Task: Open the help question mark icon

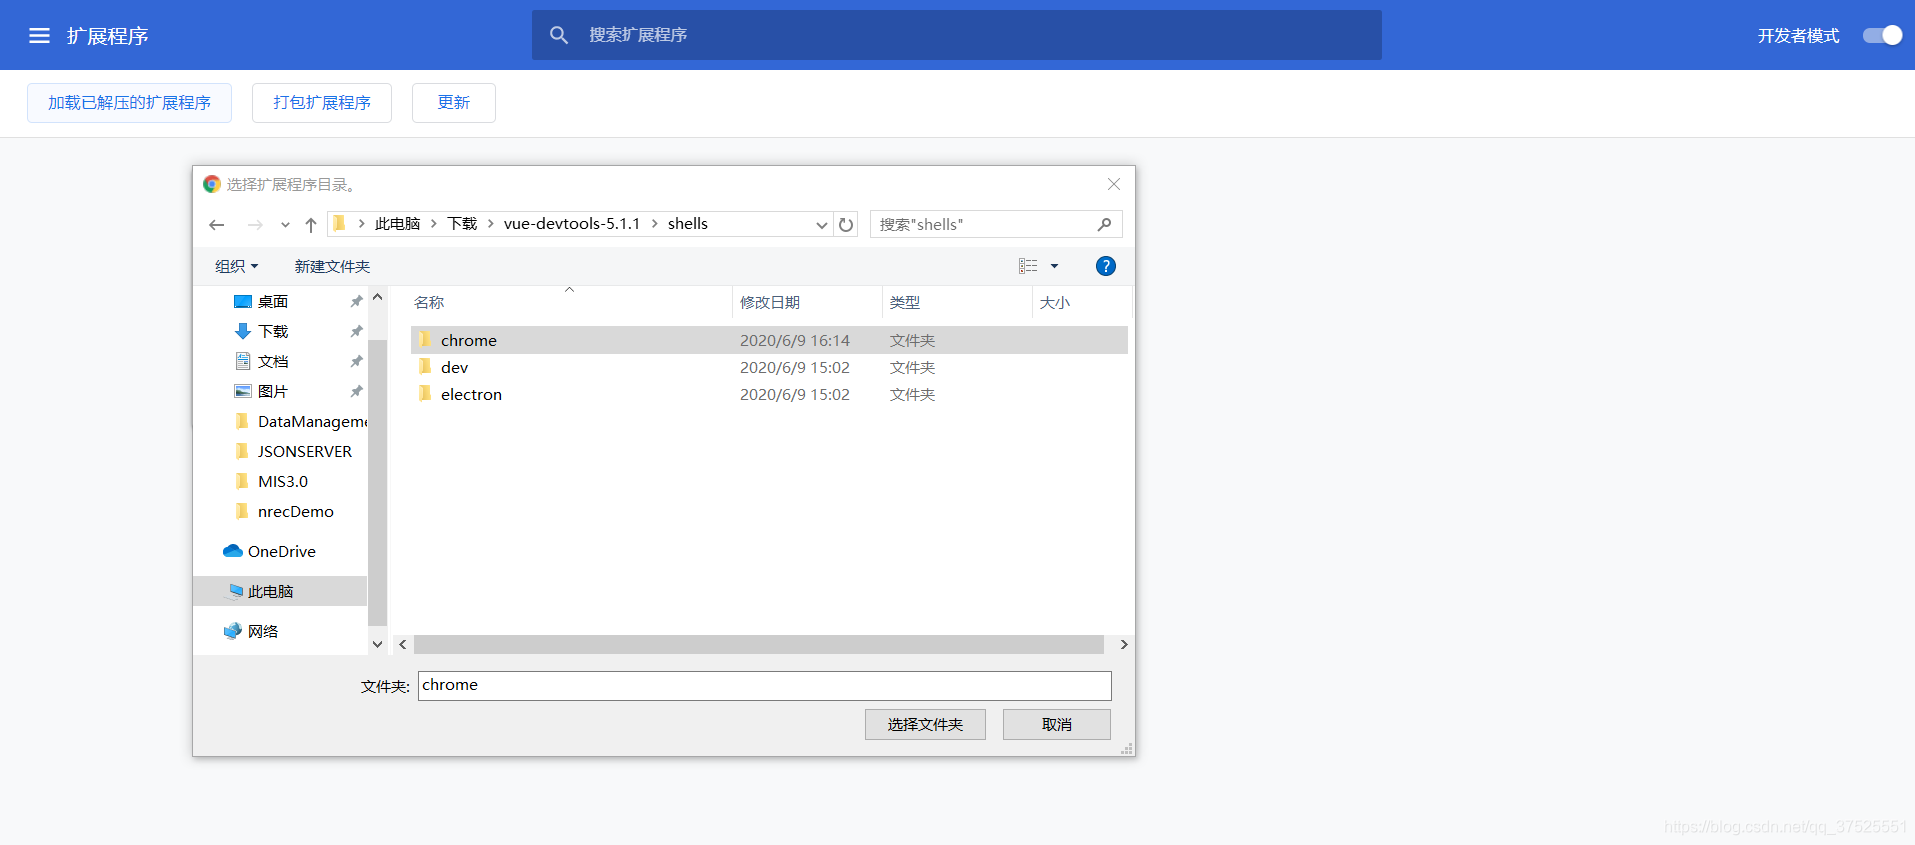Action: click(x=1105, y=266)
